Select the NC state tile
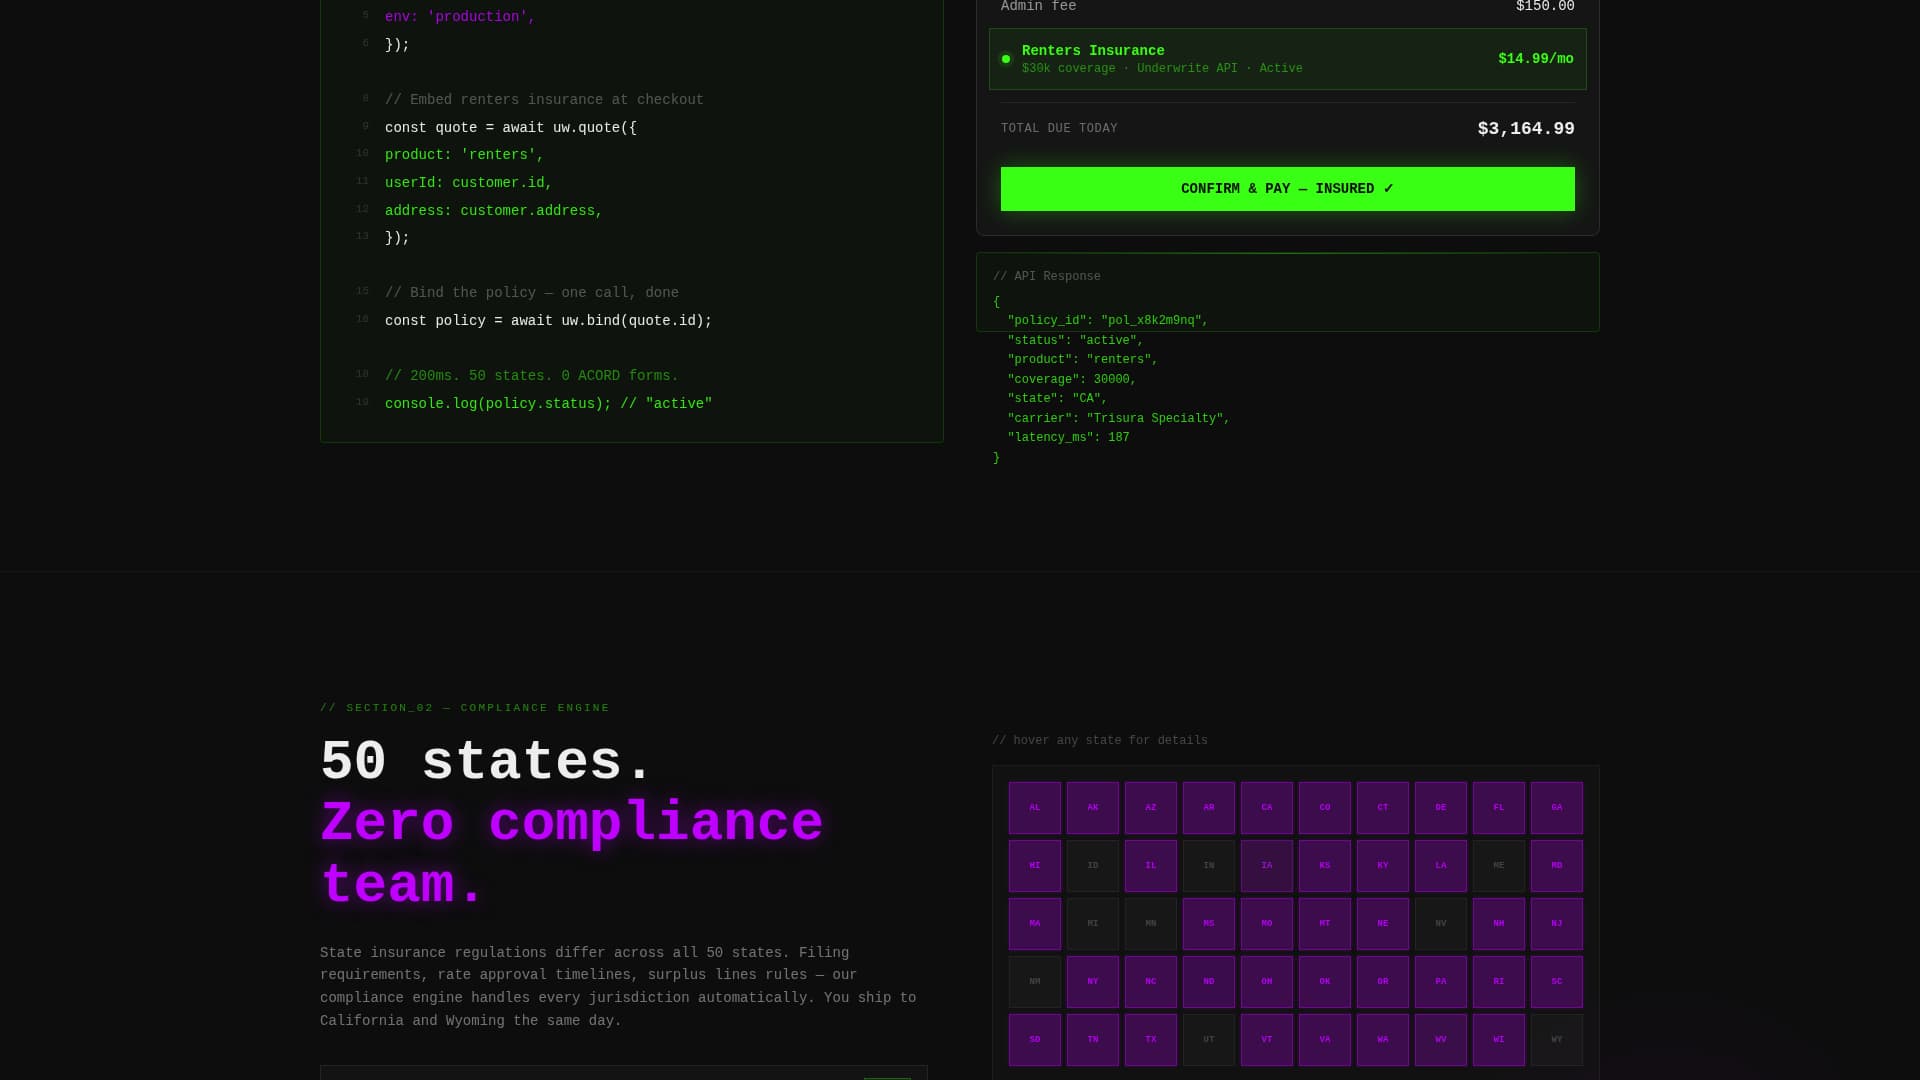 1151,982
